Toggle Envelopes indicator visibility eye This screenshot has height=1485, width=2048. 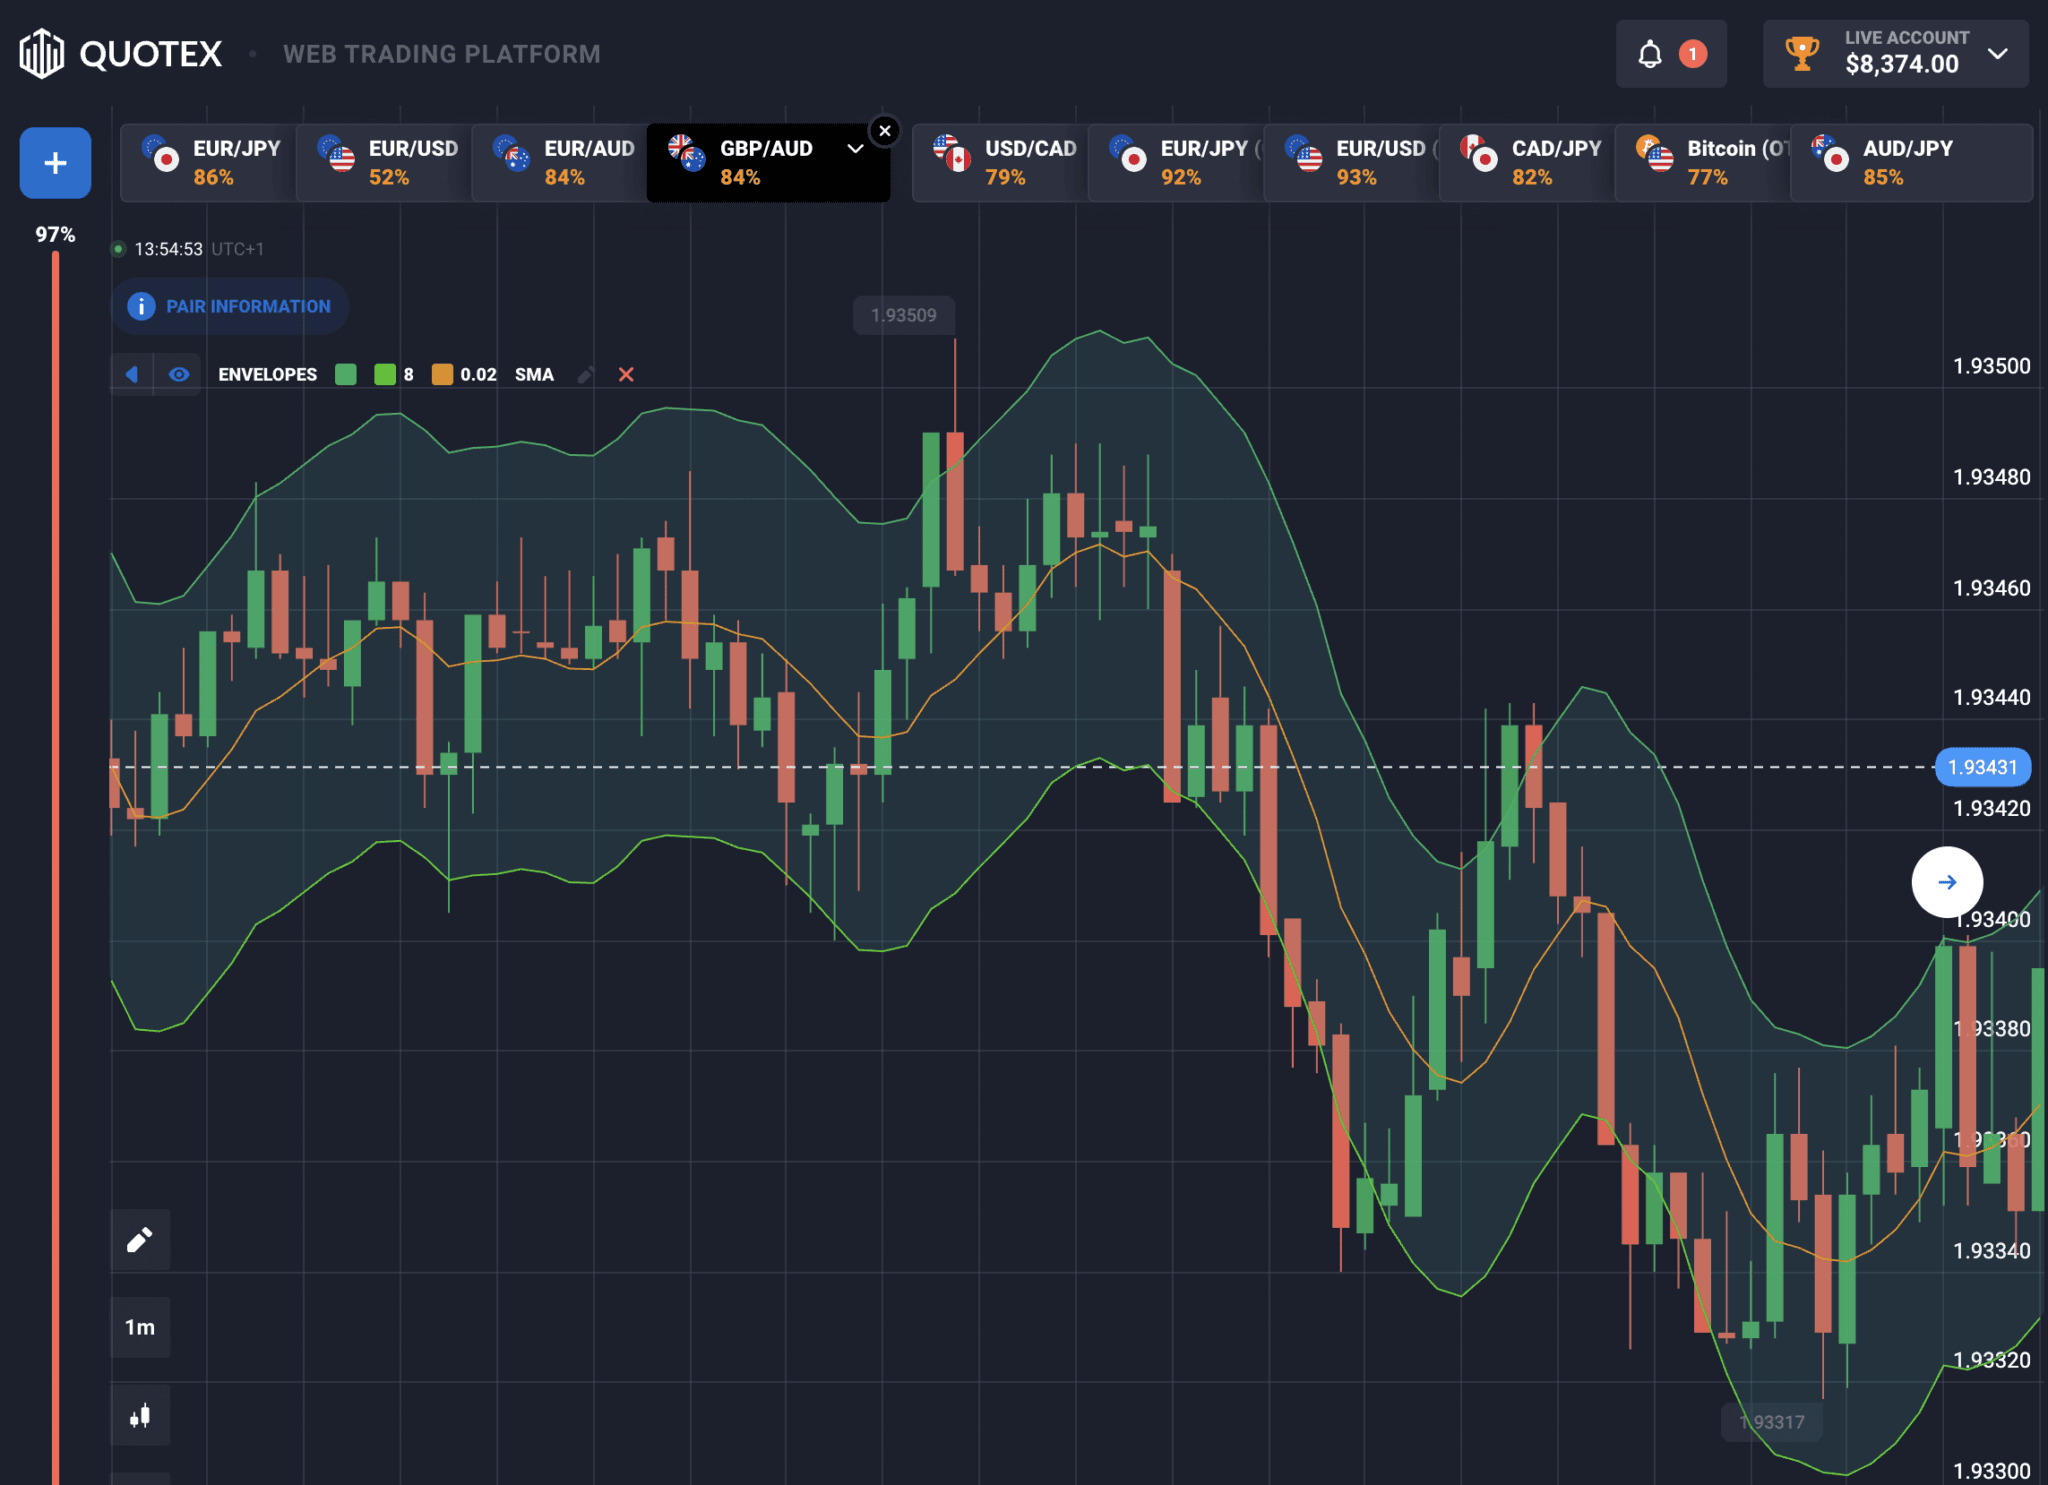point(179,375)
